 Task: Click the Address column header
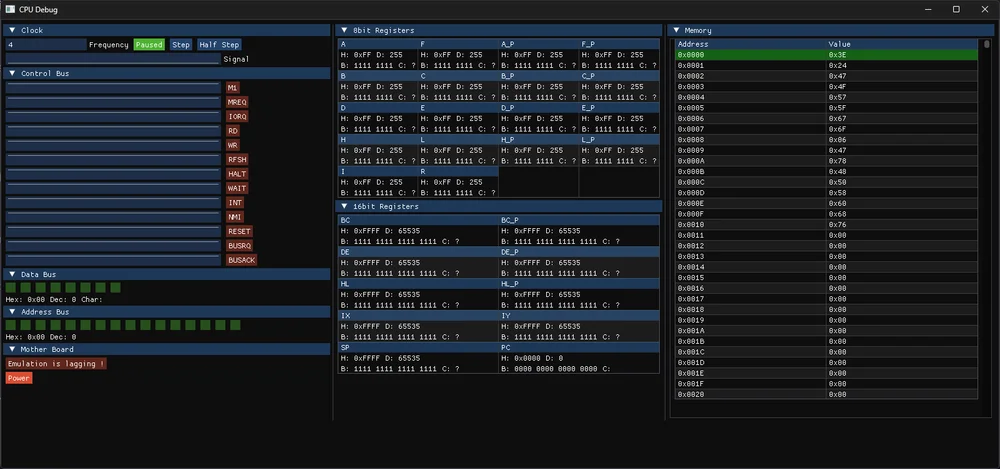(x=693, y=44)
